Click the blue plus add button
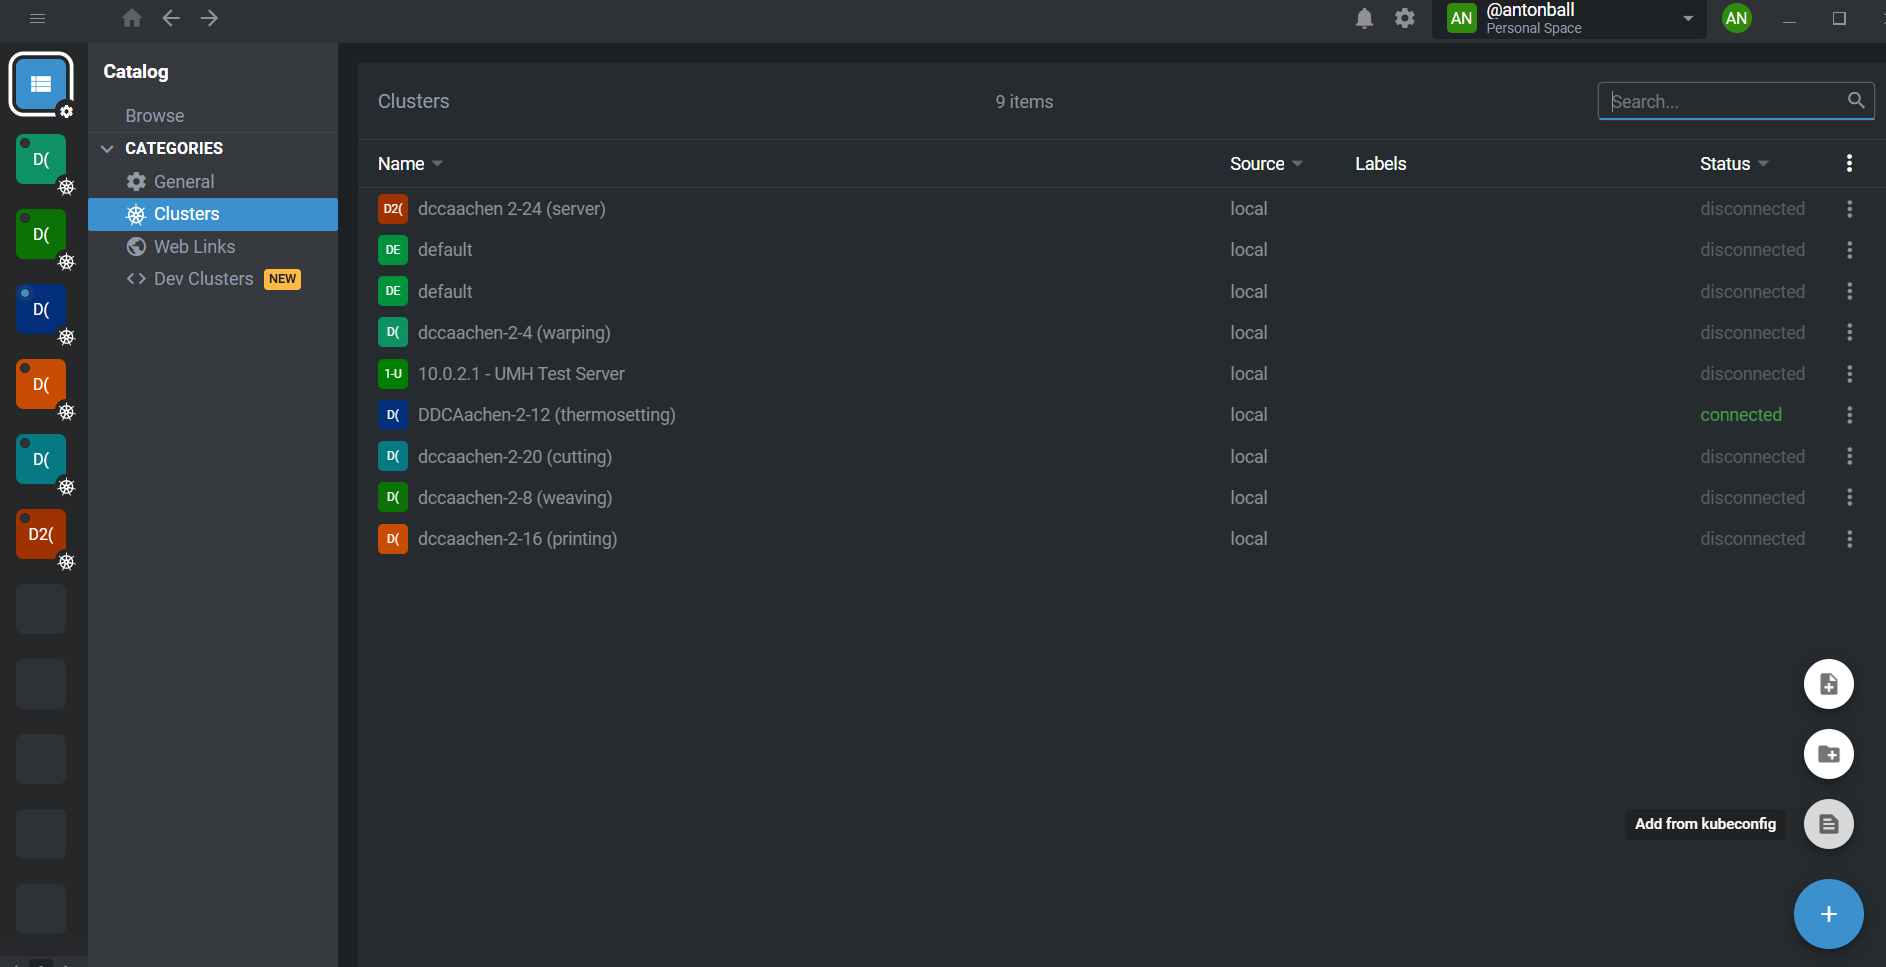The width and height of the screenshot is (1886, 967). tap(1828, 914)
